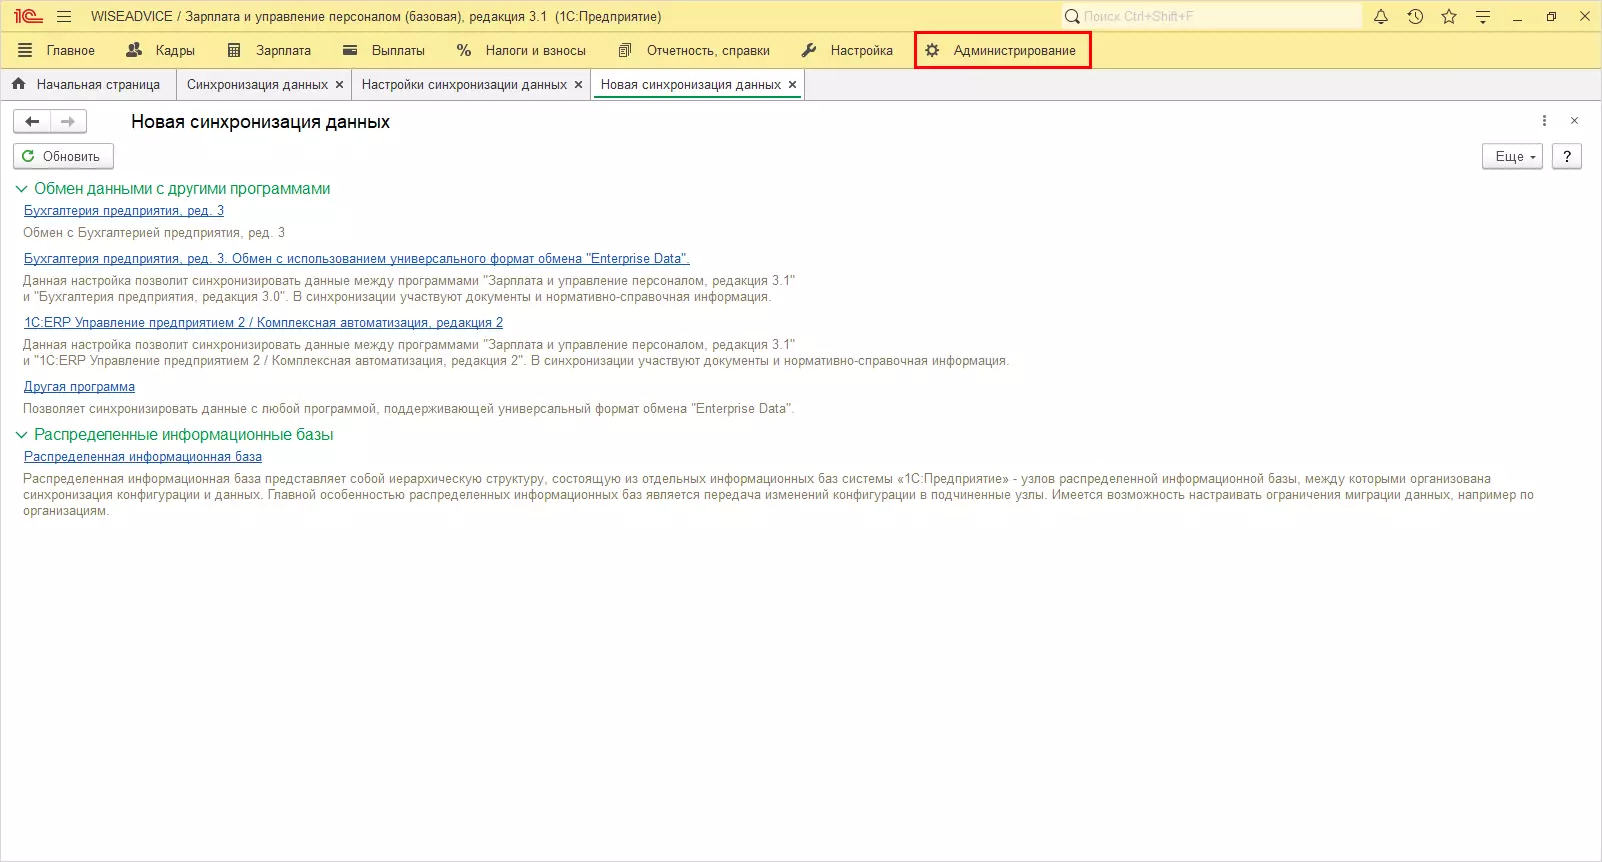Close the Синхронизация данных tab

click(339, 85)
